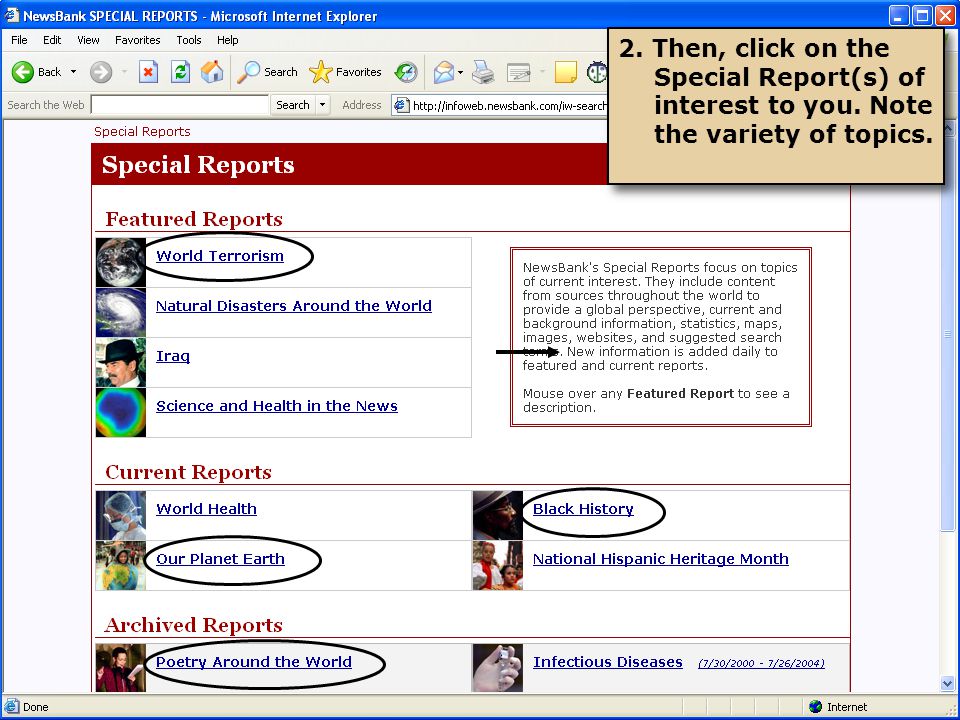Open the History clock icon
This screenshot has width=960, height=720.
tap(405, 72)
